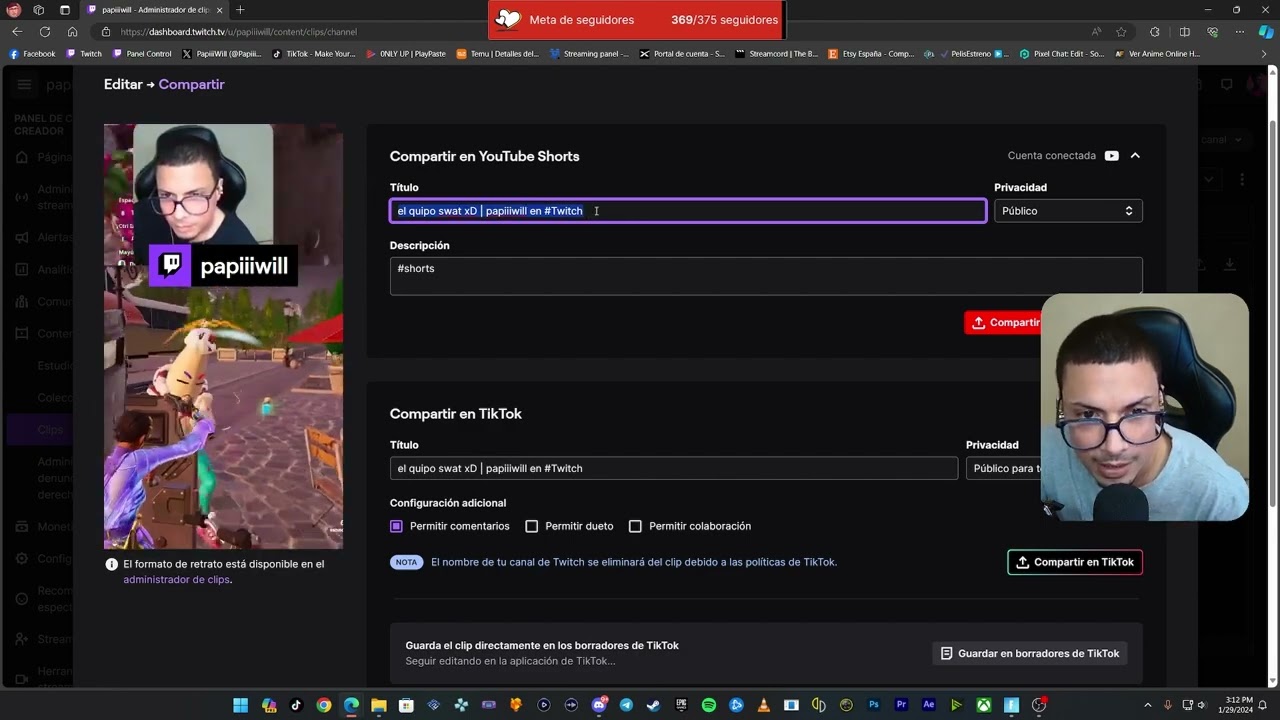Launch Steam from the taskbar

pos(653,705)
